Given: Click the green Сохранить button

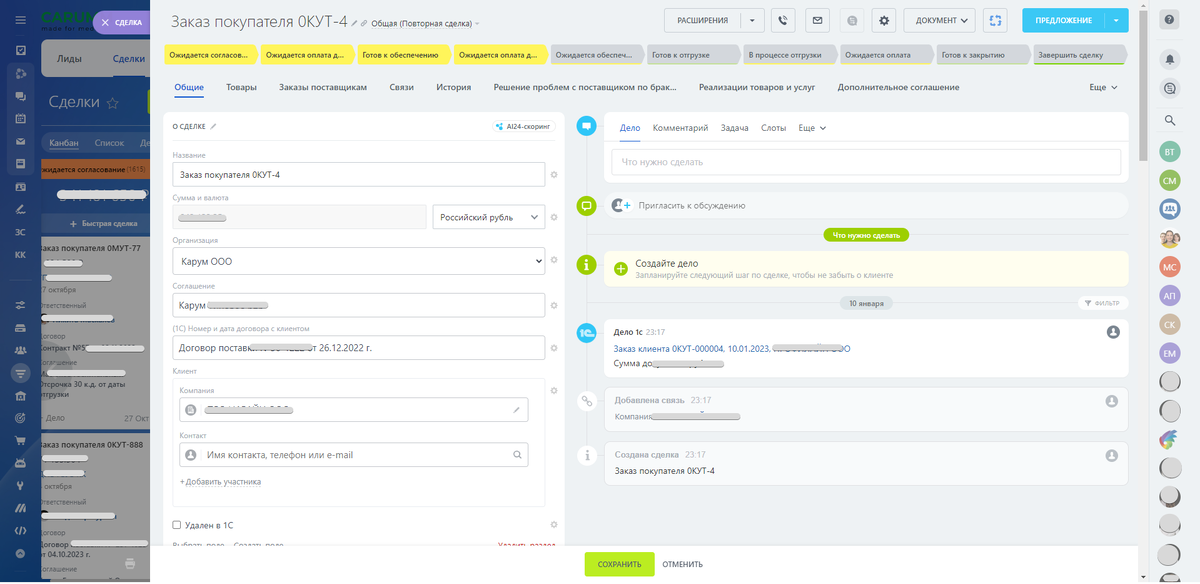Looking at the screenshot, I should (619, 564).
